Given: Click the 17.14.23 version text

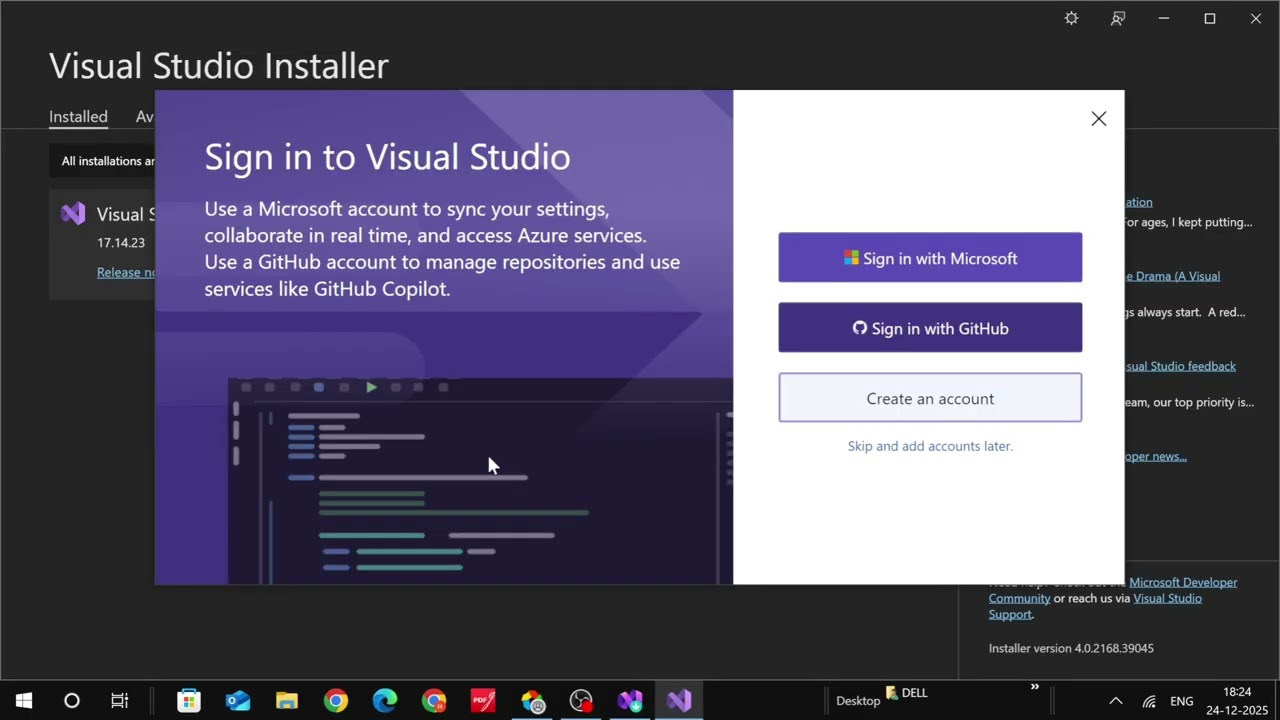Looking at the screenshot, I should click(x=121, y=243).
